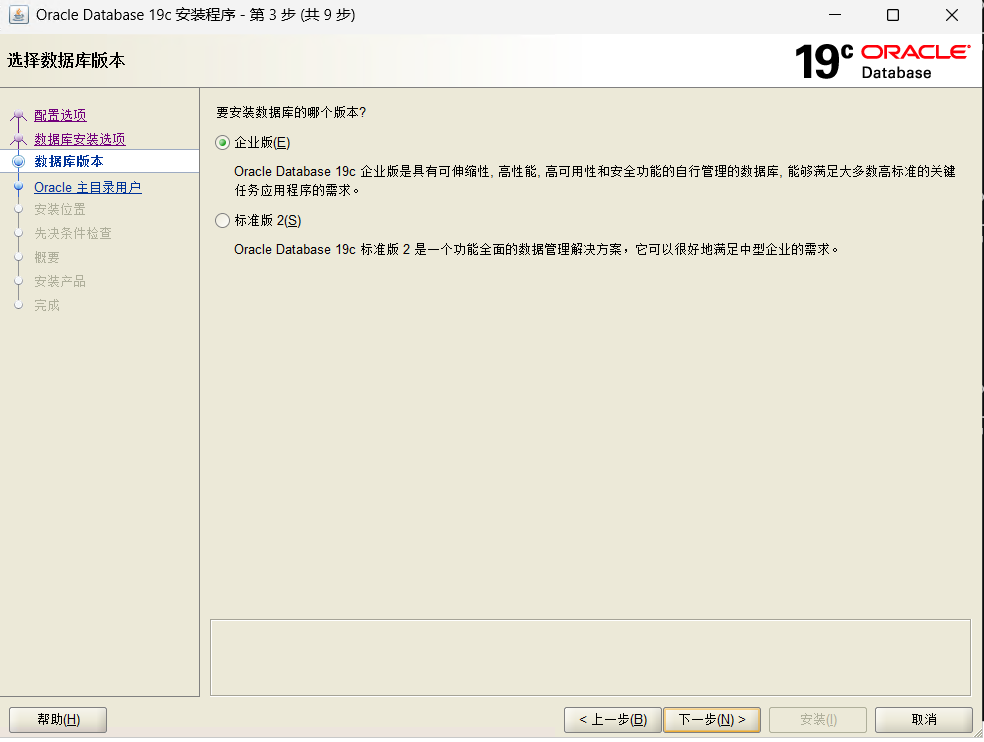Image resolution: width=984 pixels, height=742 pixels.
Task: Click the empty message area at the bottom
Action: (x=589, y=656)
